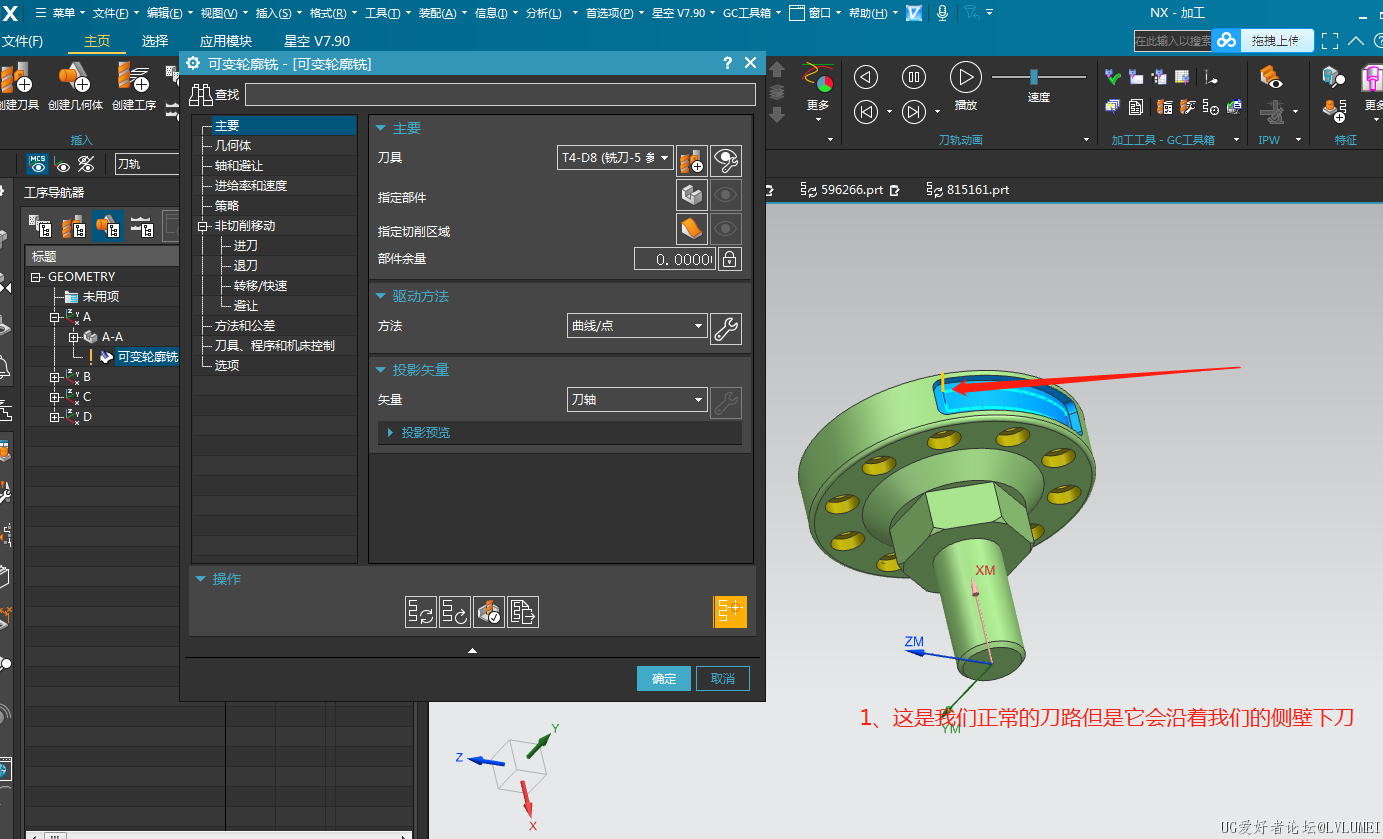Collapse the 驱动方法 section

point(381,297)
